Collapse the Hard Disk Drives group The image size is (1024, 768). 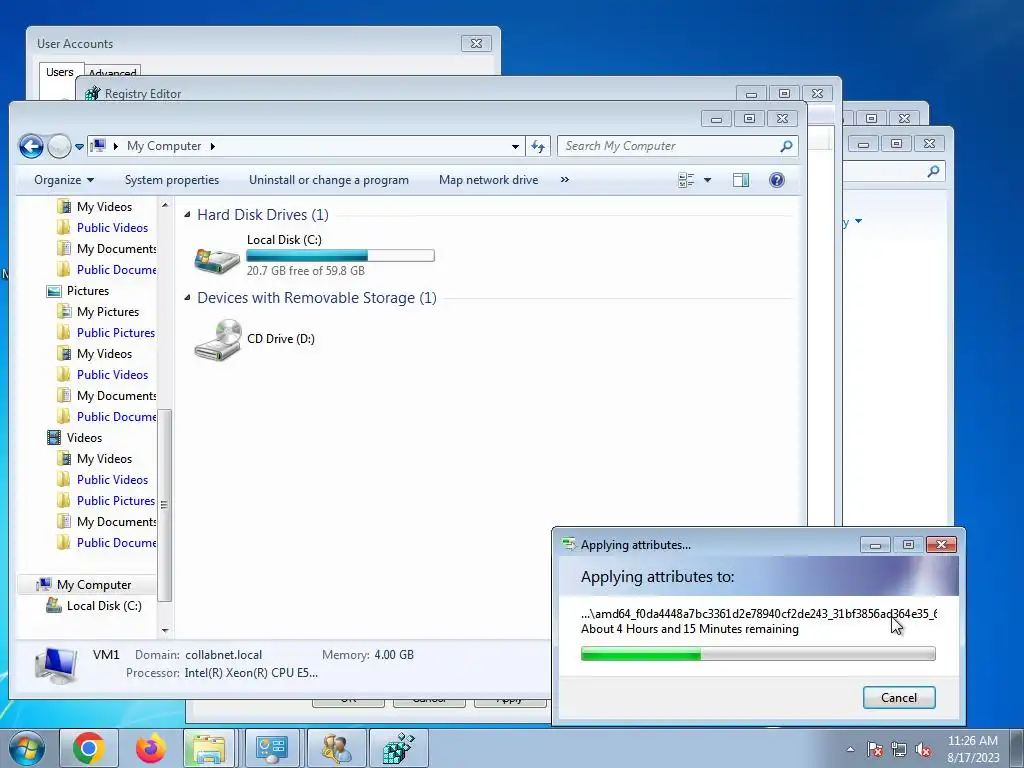pyautogui.click(x=187, y=215)
